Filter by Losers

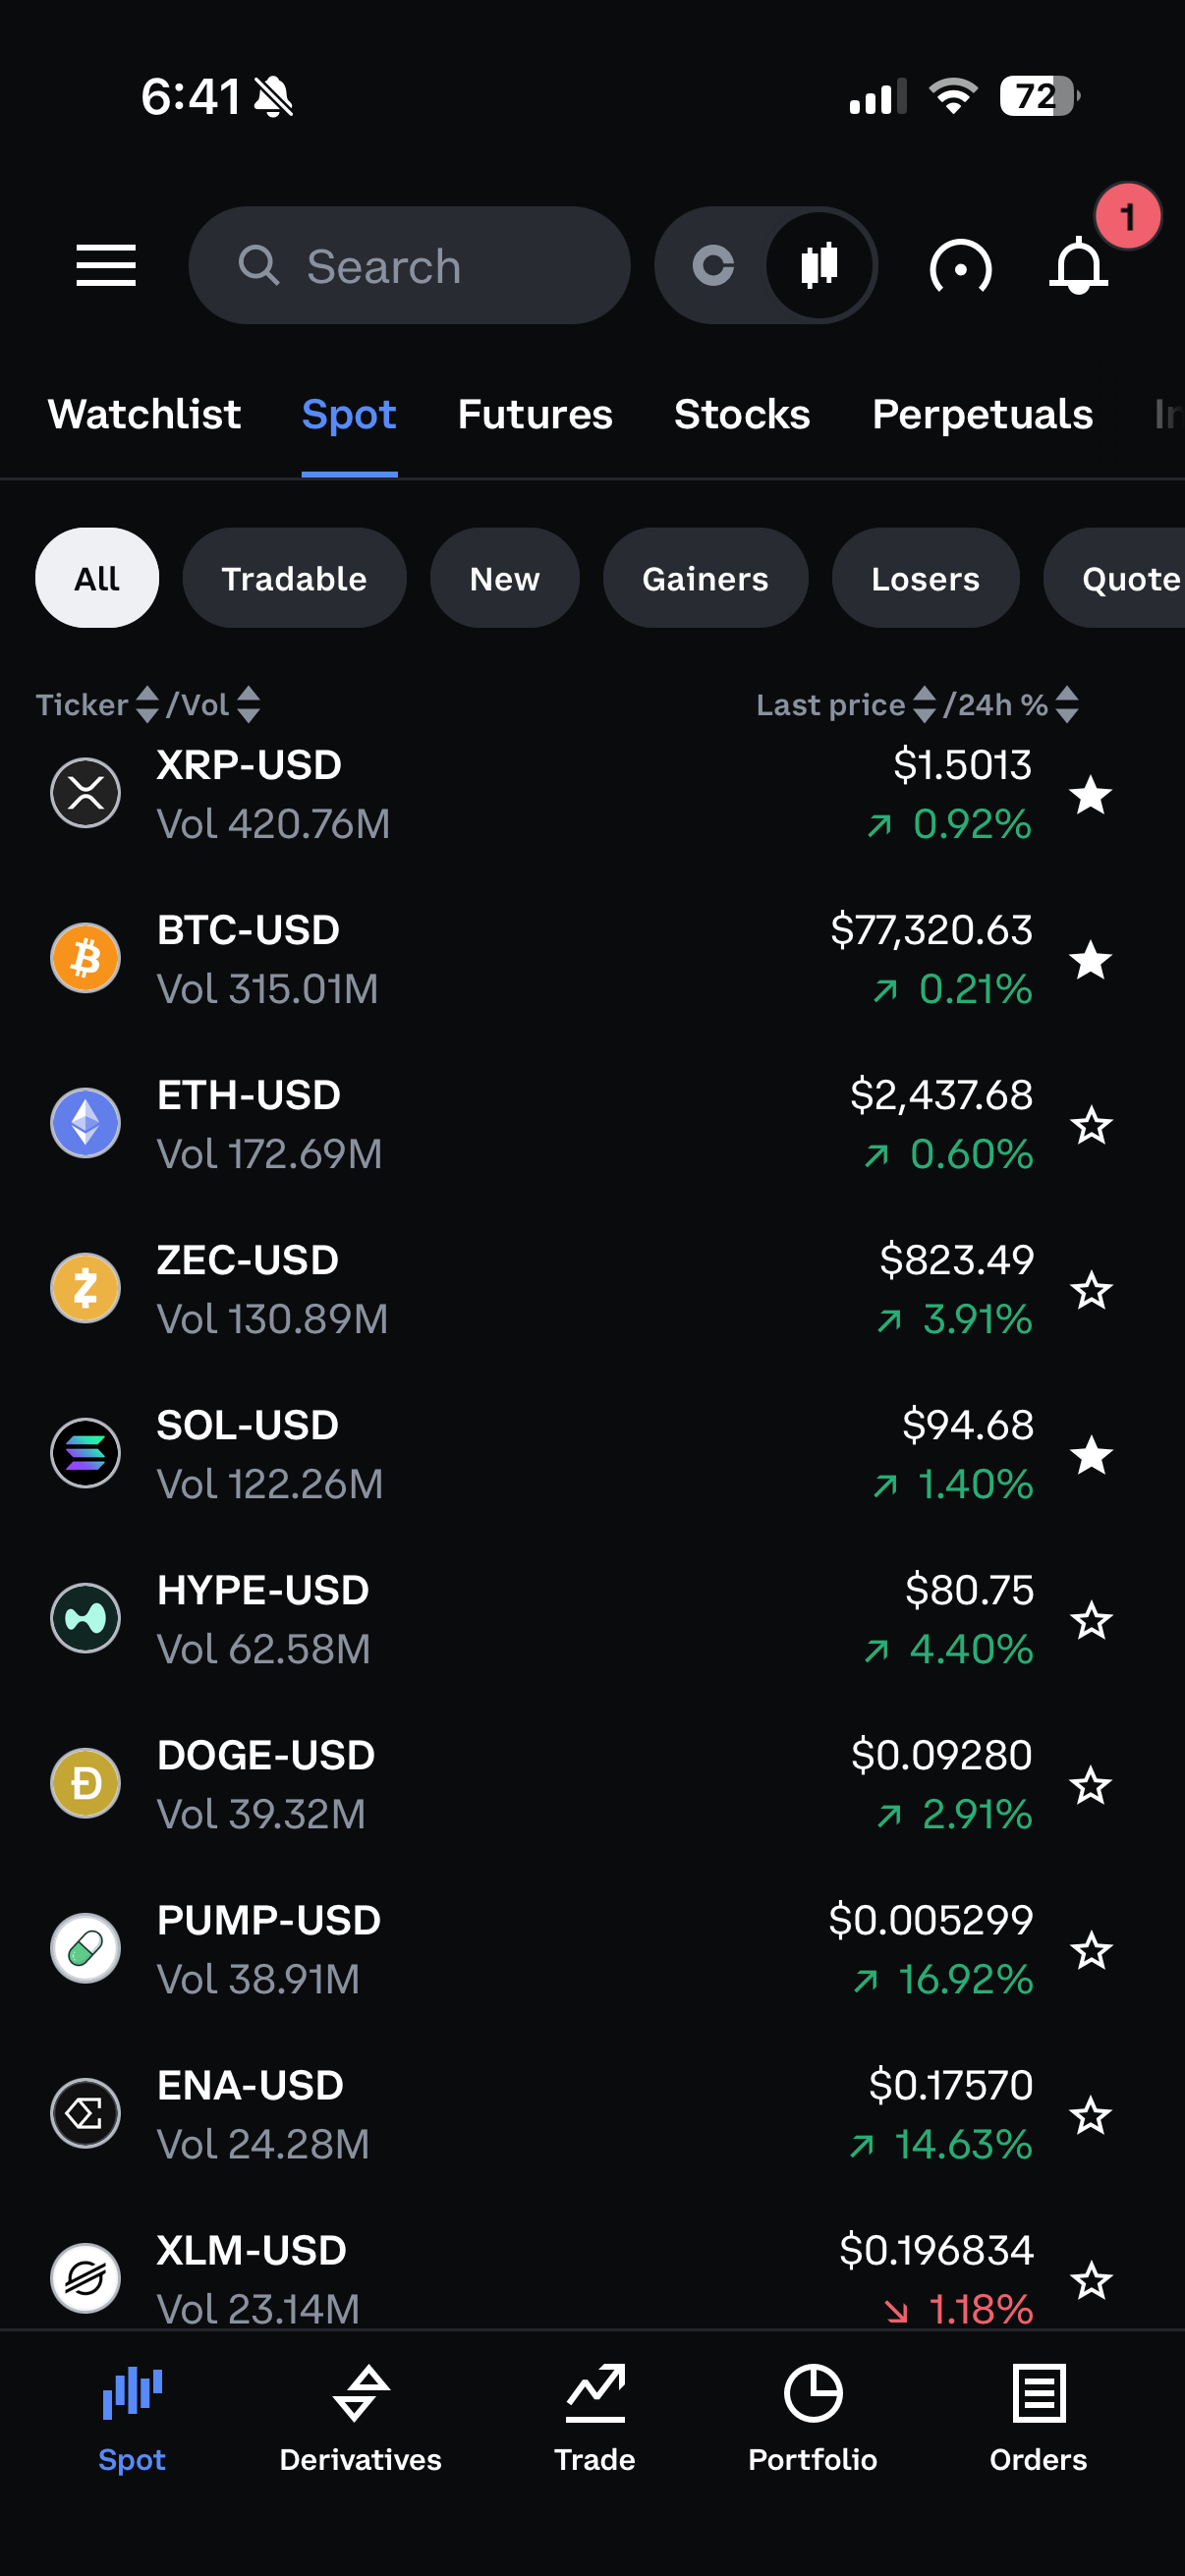925,578
